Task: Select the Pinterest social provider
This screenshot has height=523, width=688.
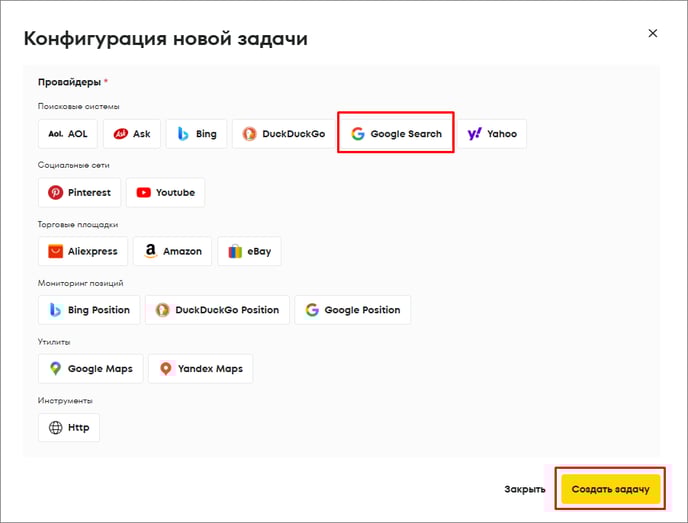Action: (80, 193)
